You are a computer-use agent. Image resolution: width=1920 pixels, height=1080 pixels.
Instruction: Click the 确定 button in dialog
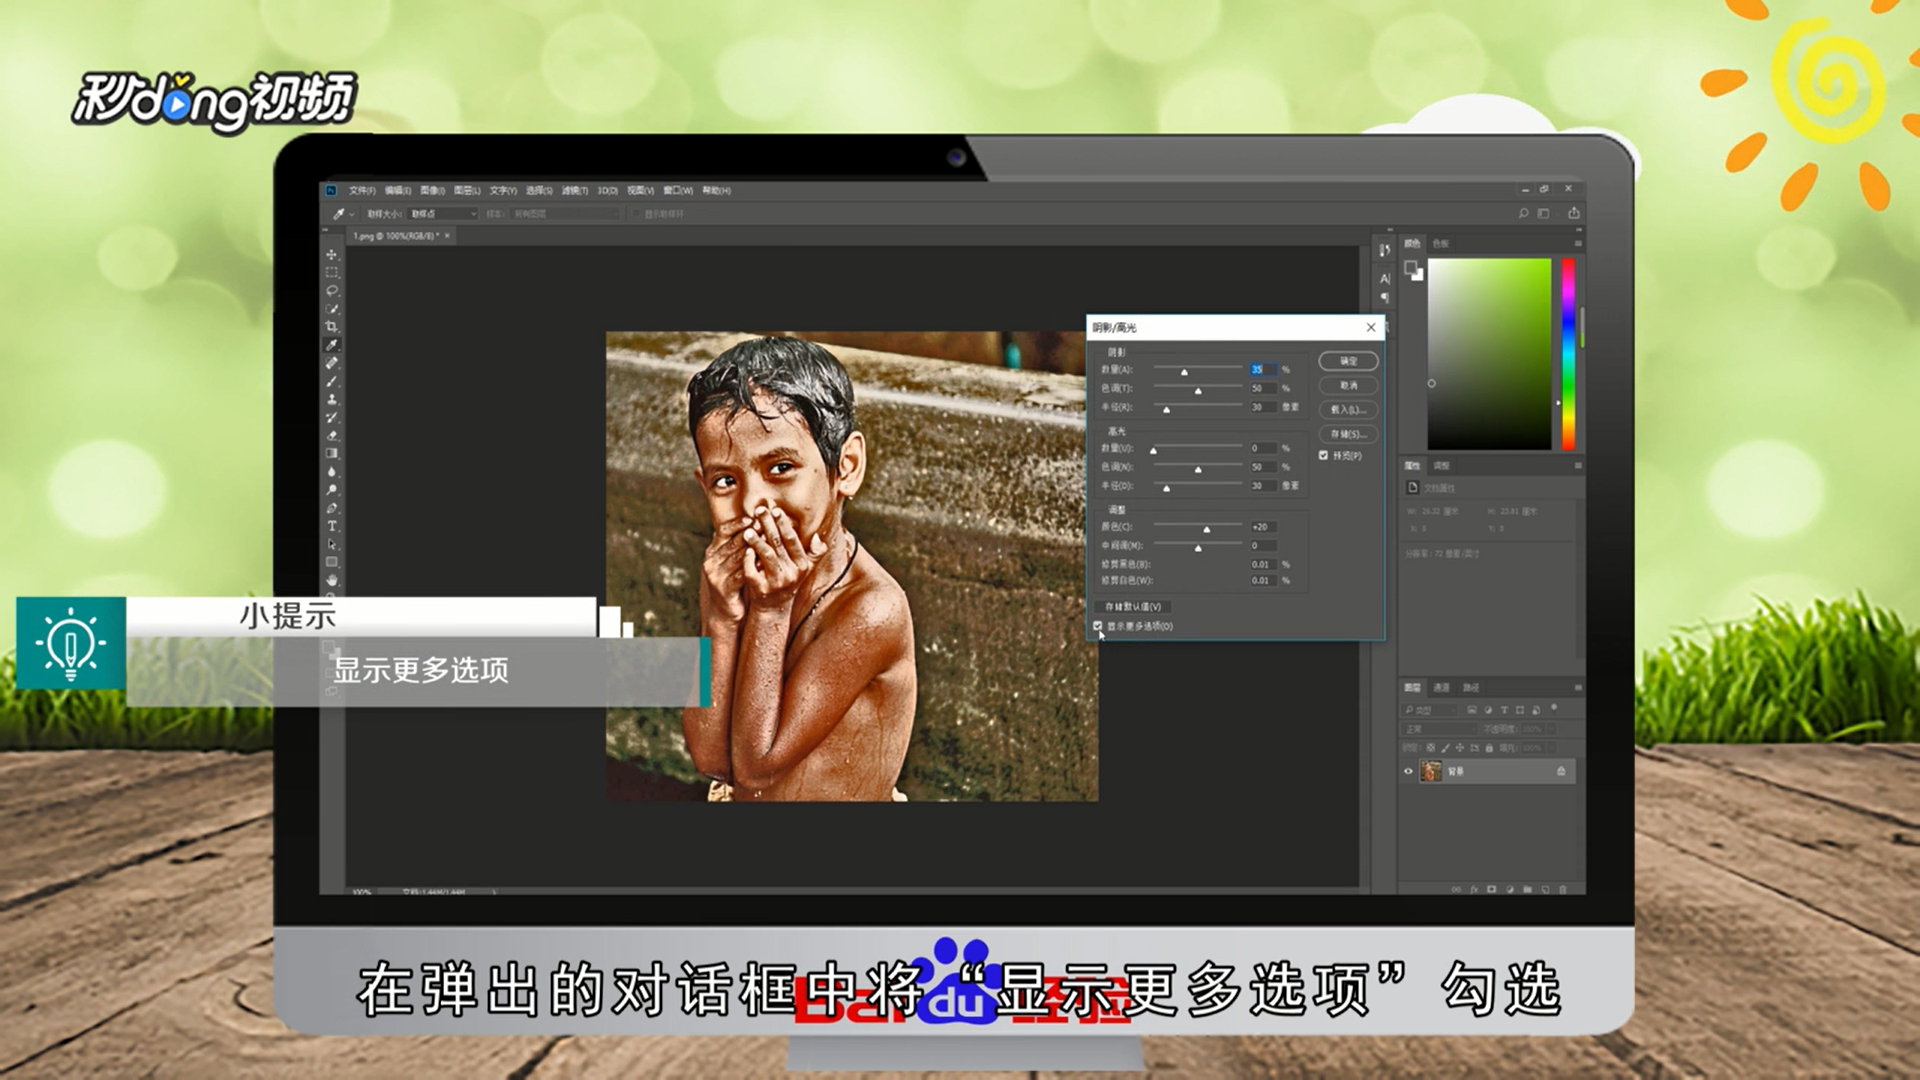click(x=1348, y=361)
